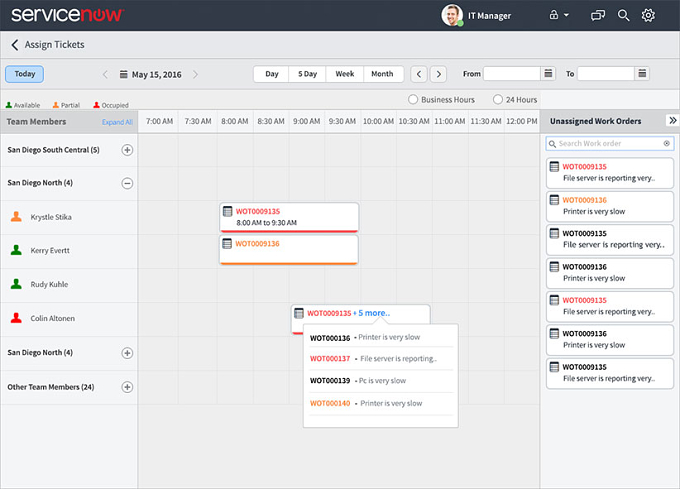680x489 pixels.
Task: Open the chat conversations icon
Action: click(x=598, y=16)
